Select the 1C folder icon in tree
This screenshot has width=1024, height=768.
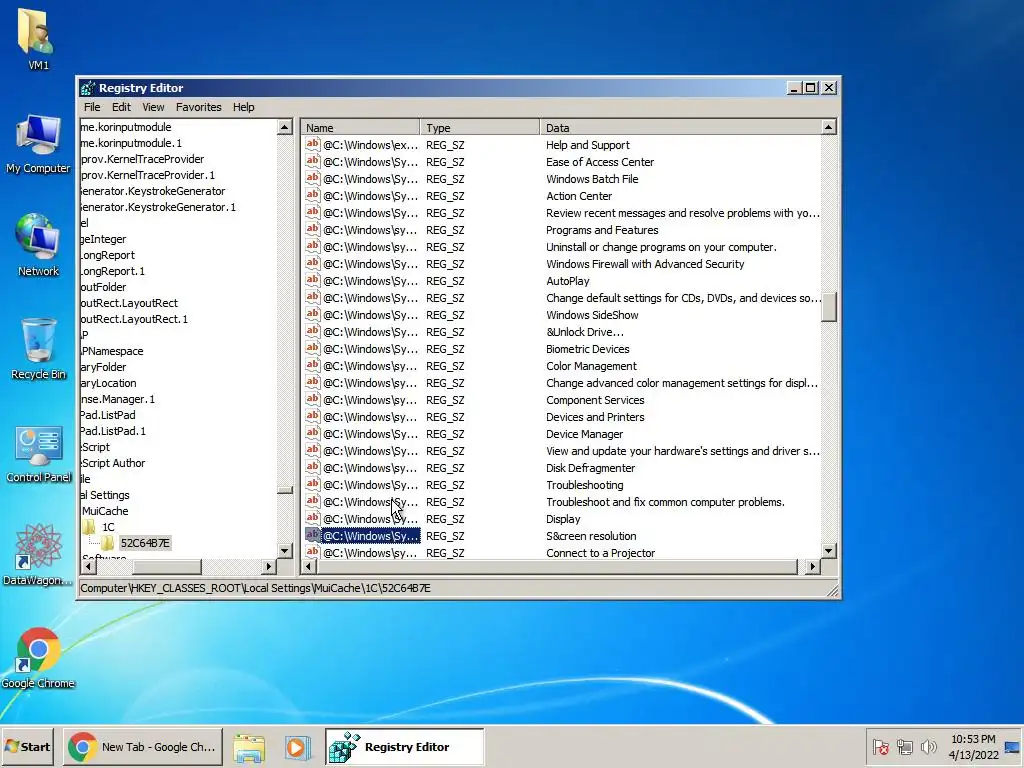[89, 526]
